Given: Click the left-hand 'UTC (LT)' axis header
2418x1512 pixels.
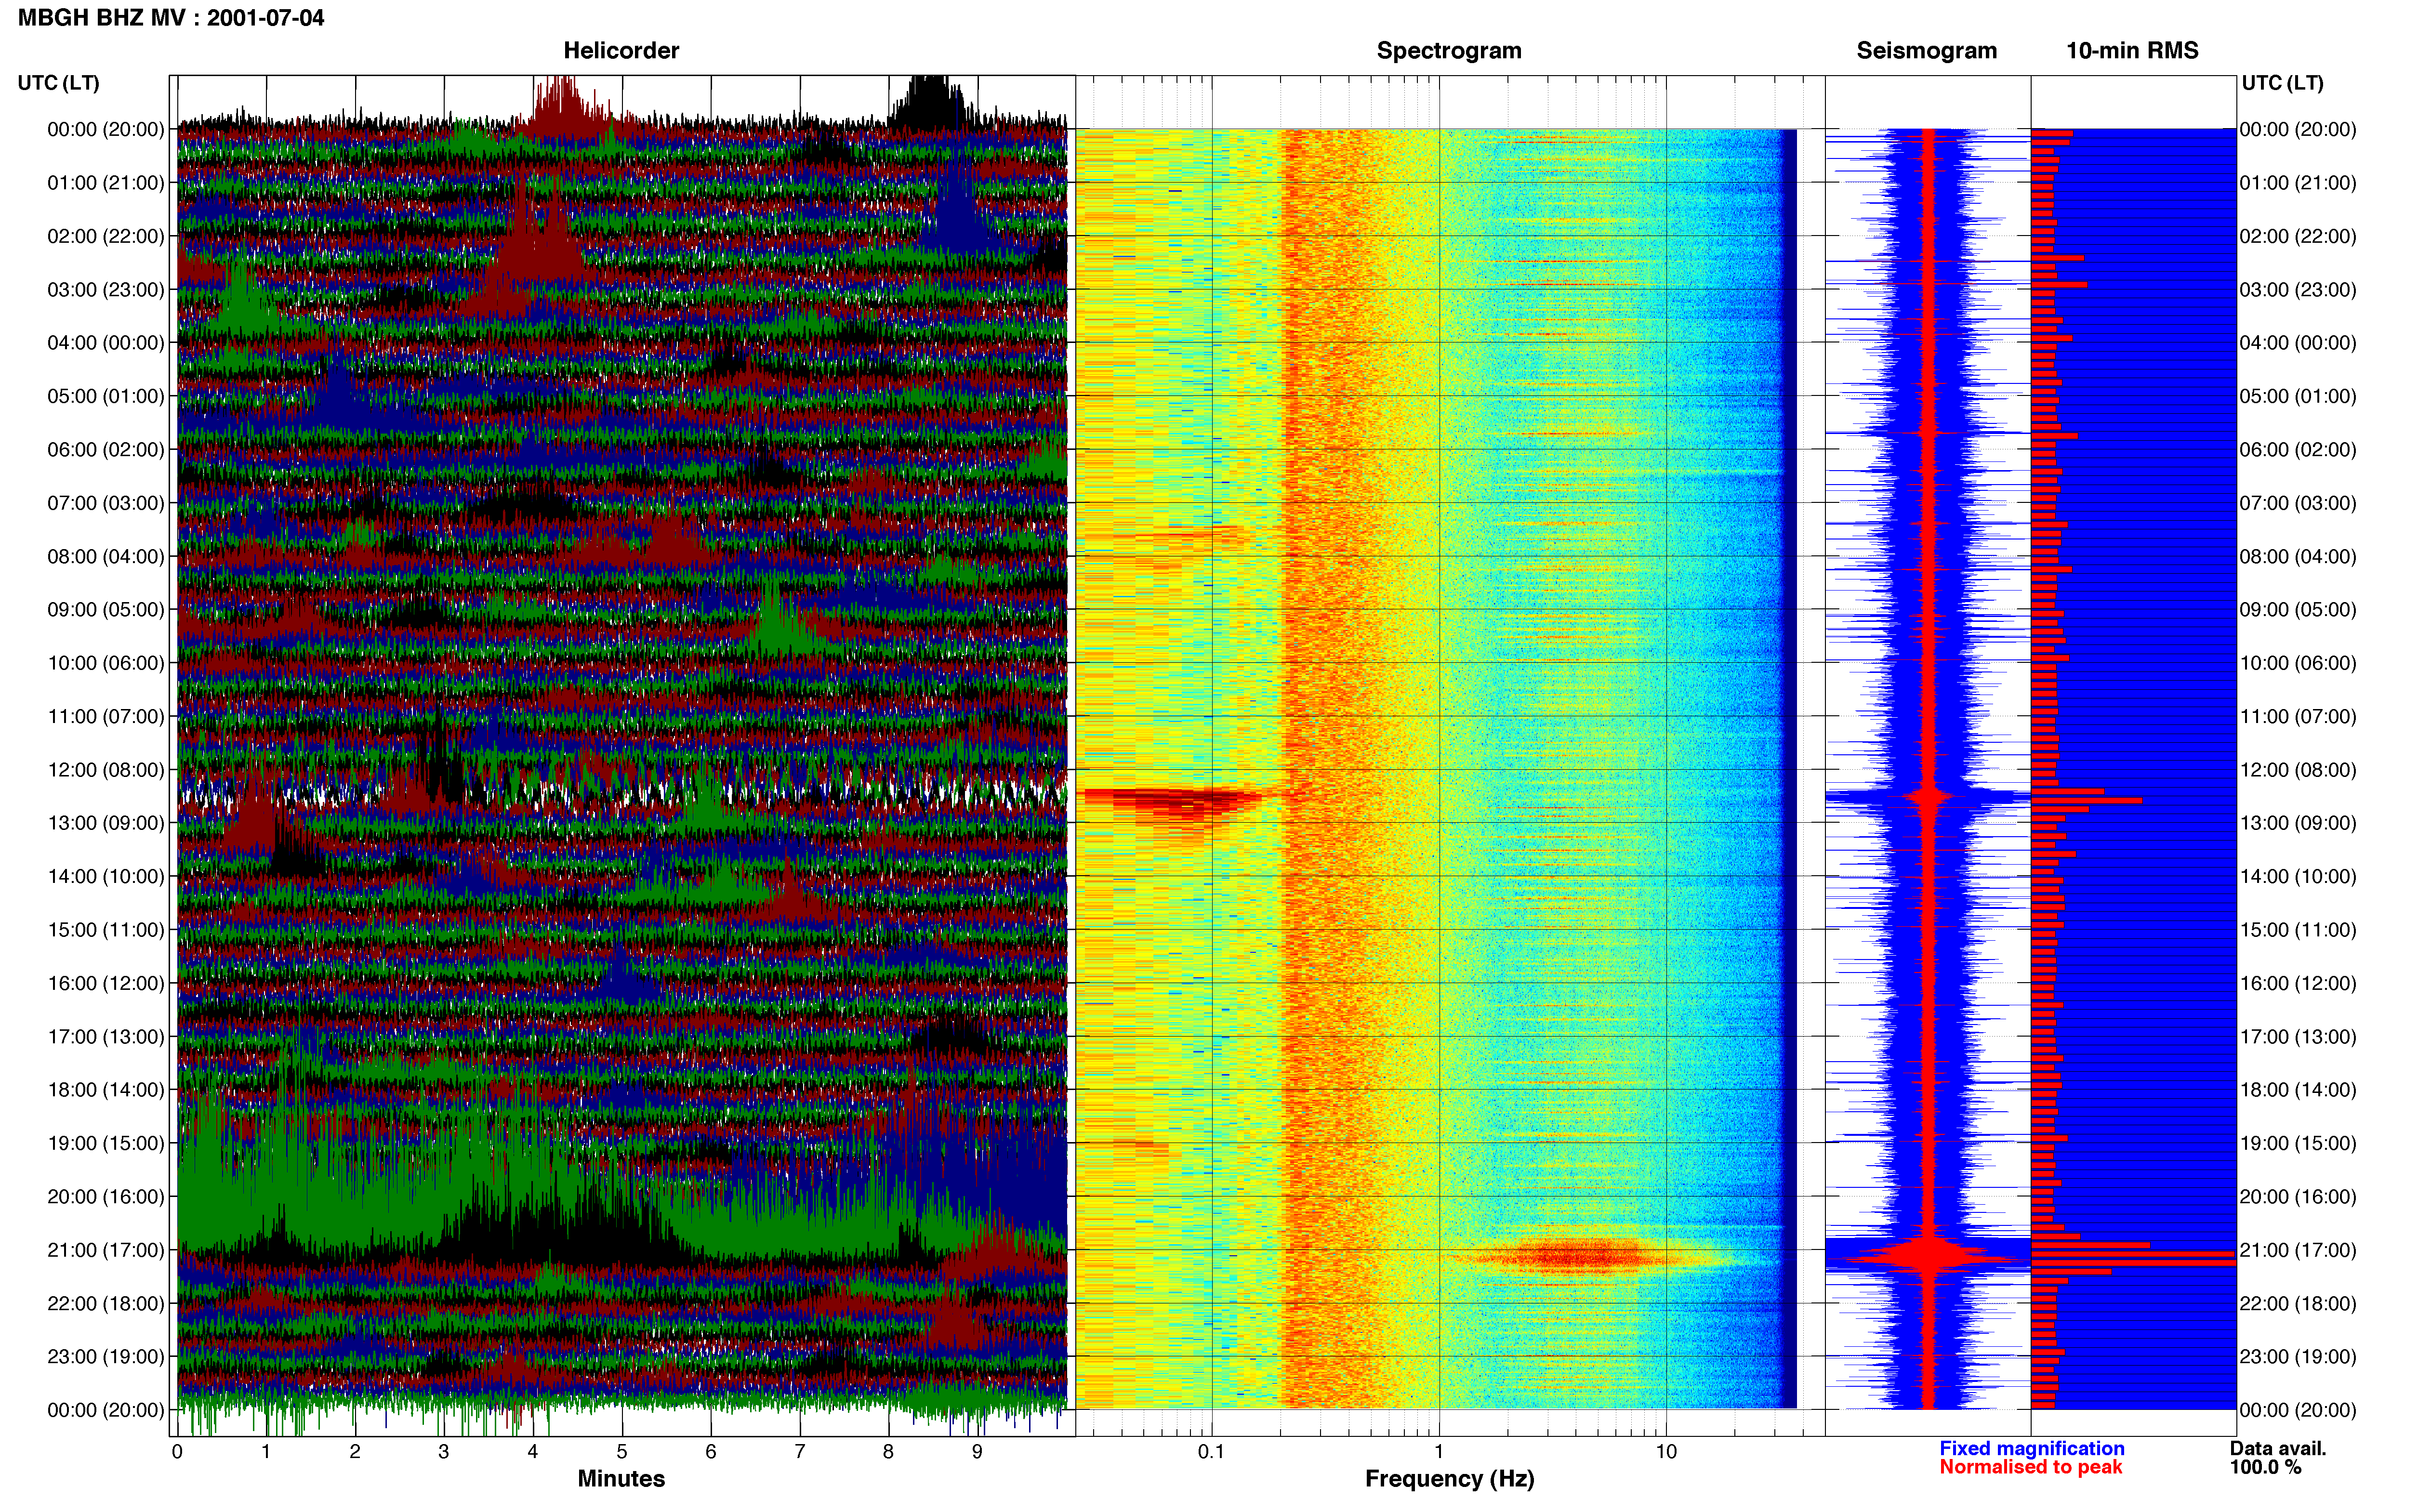Looking at the screenshot, I should pos(58,83).
